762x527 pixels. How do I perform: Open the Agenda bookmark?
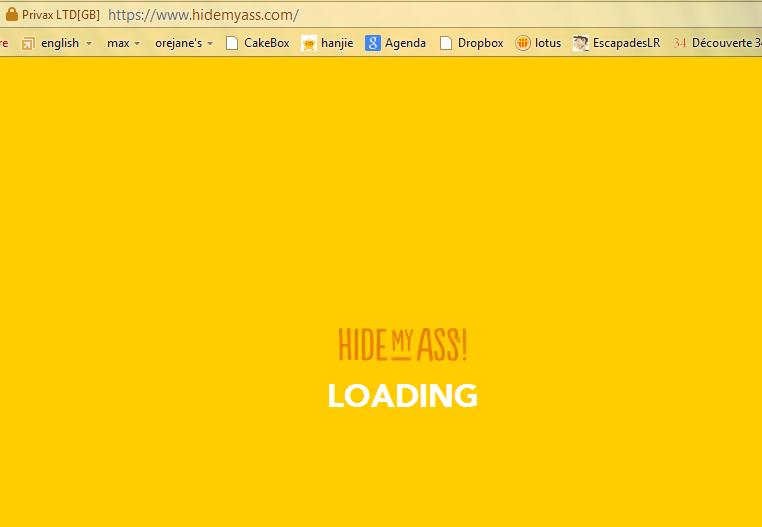[396, 43]
